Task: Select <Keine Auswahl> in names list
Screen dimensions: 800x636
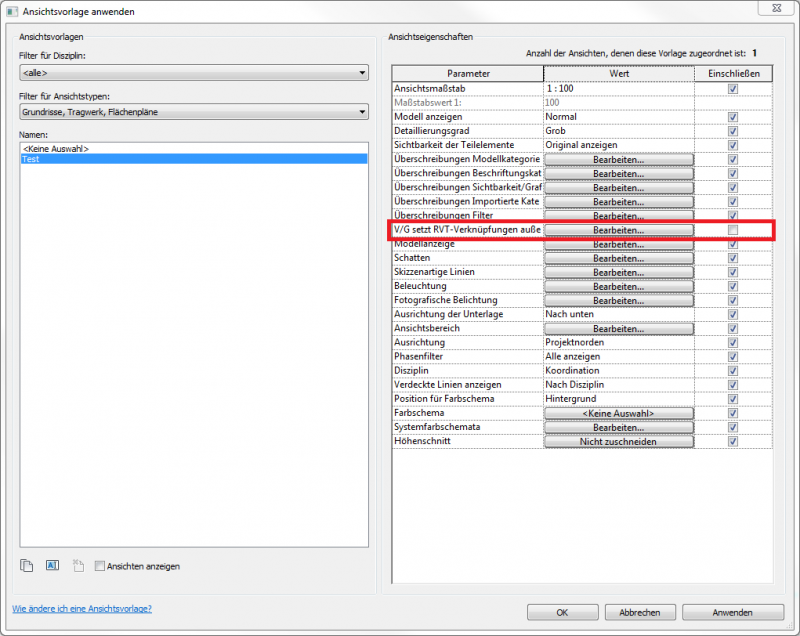Action: [194, 148]
